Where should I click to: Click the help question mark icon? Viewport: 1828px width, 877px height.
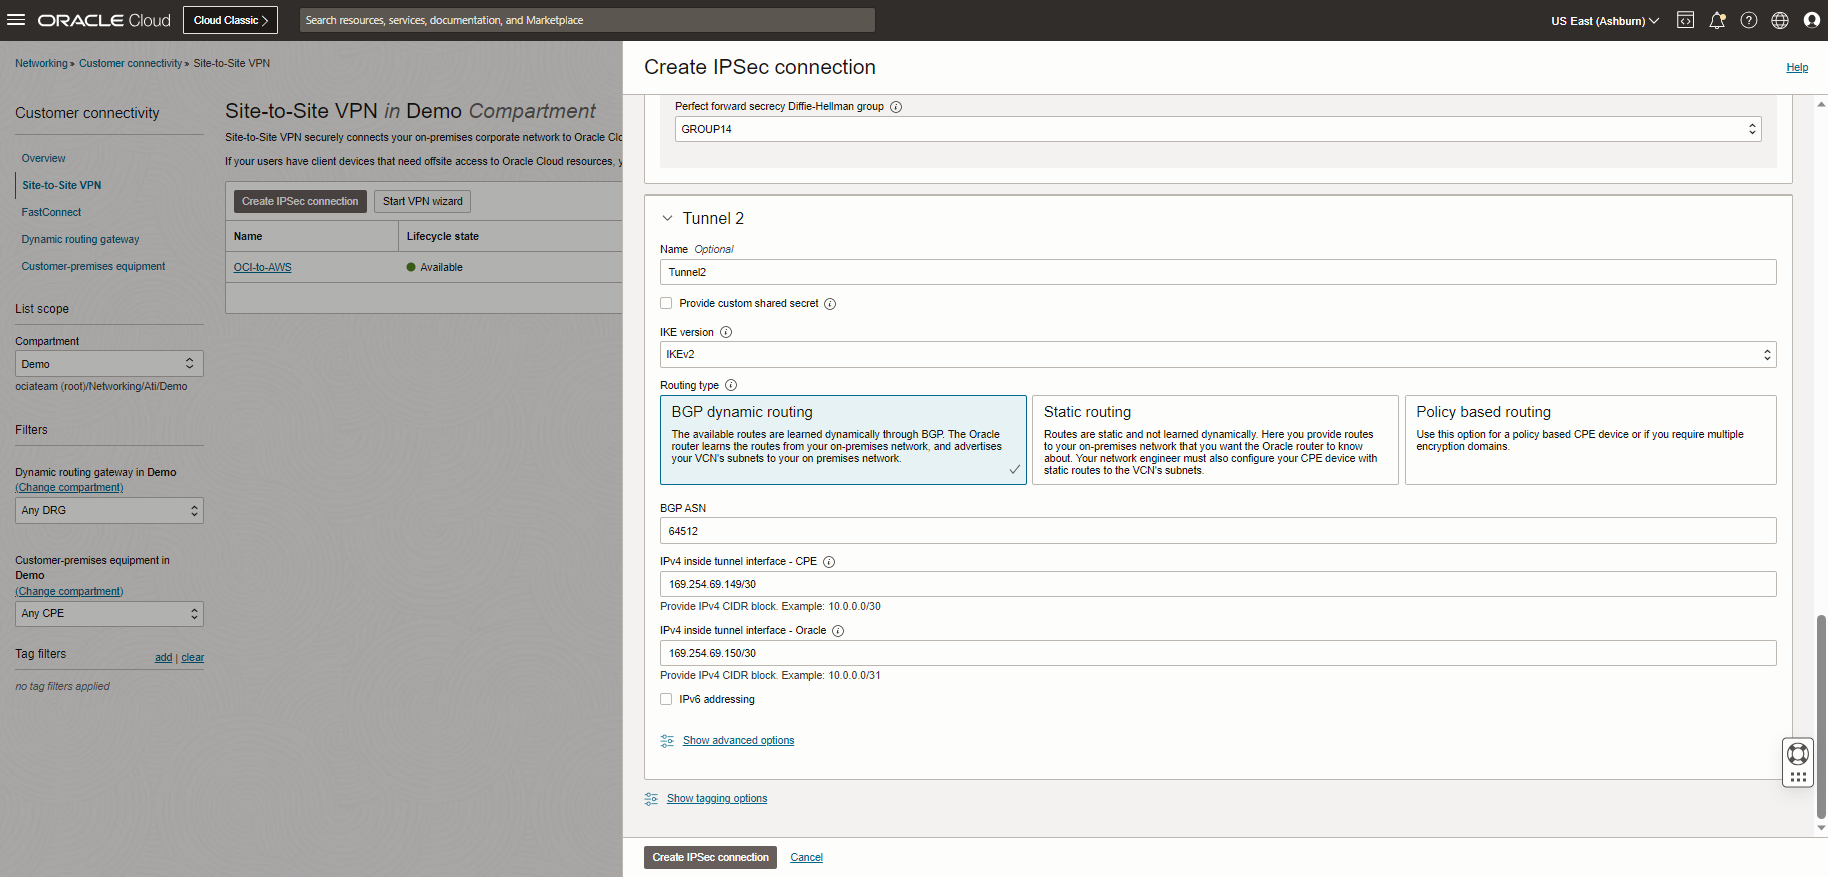tap(1749, 20)
